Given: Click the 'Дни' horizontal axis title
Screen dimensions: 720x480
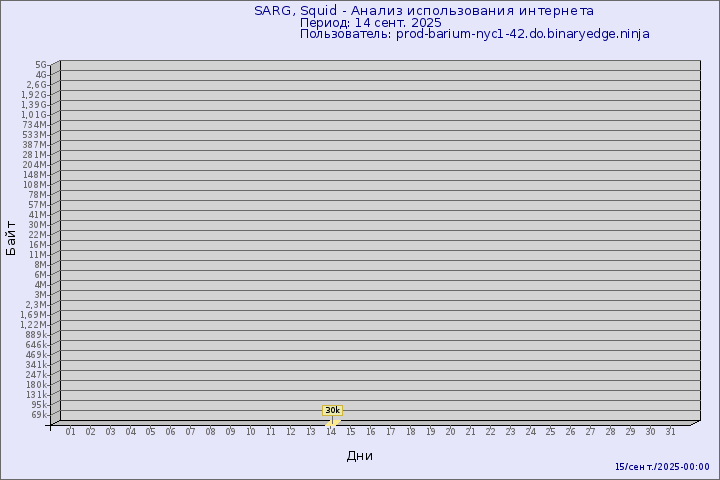Looking at the screenshot, I should 360,456.
